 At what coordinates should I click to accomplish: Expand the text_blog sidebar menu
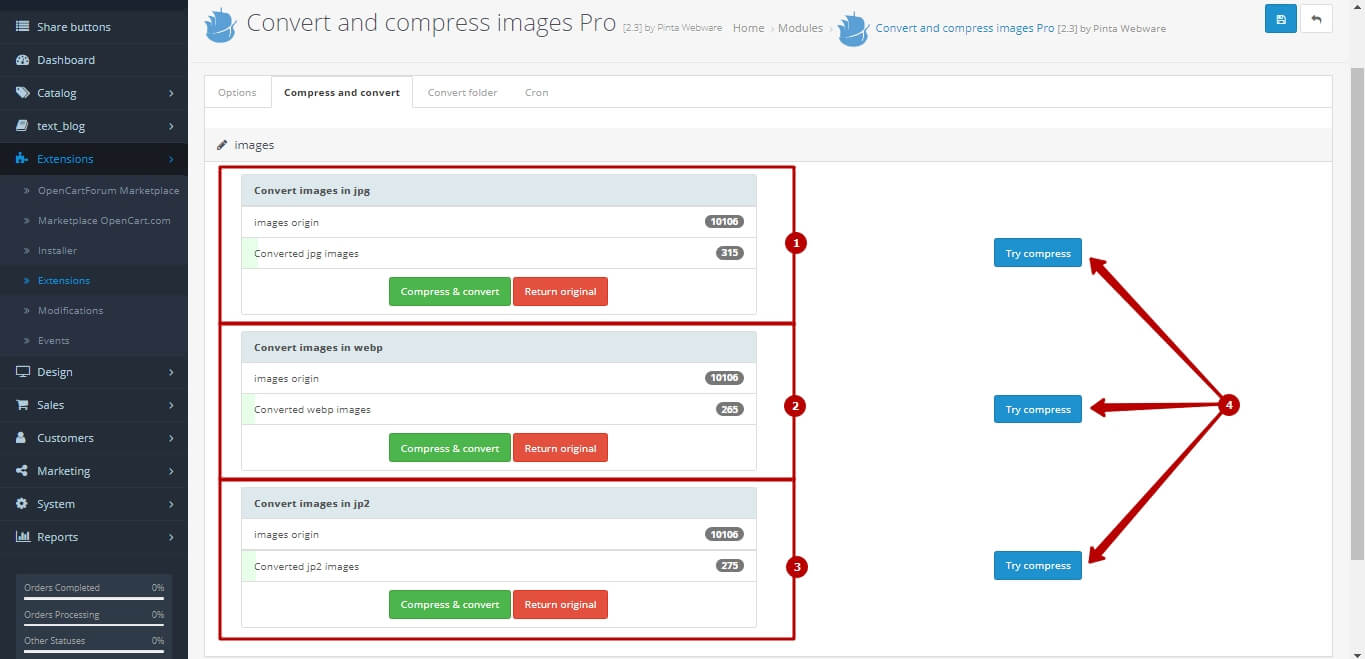pos(171,126)
